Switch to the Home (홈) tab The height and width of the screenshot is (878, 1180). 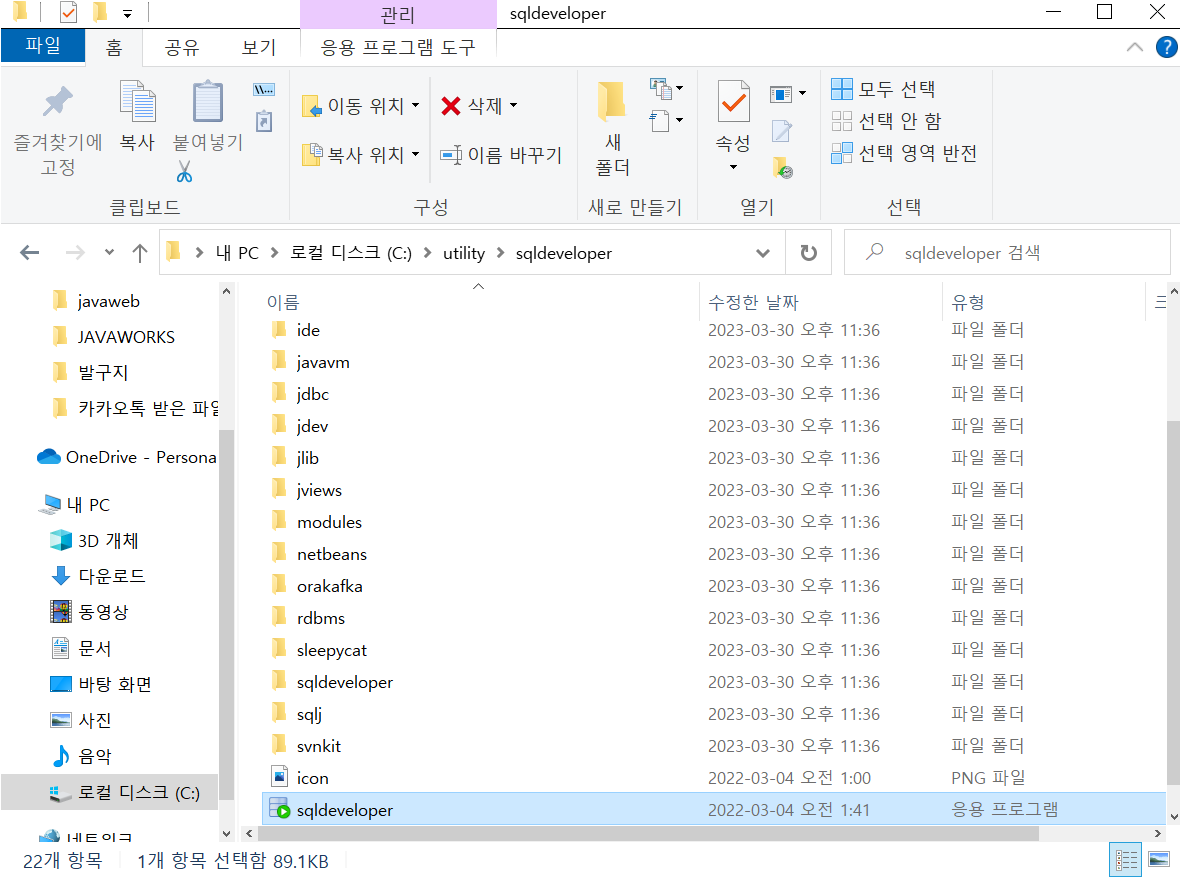tap(114, 47)
